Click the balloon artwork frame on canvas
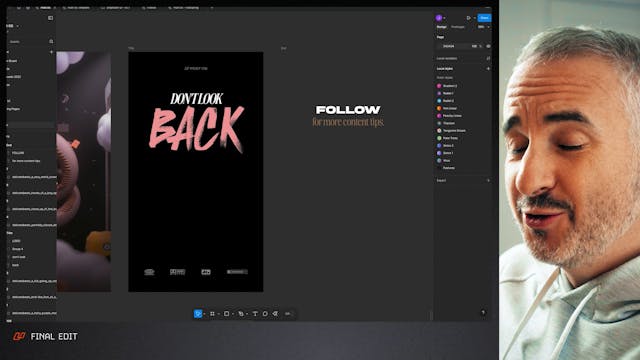Screen dimensions: 640x360 point(84,171)
